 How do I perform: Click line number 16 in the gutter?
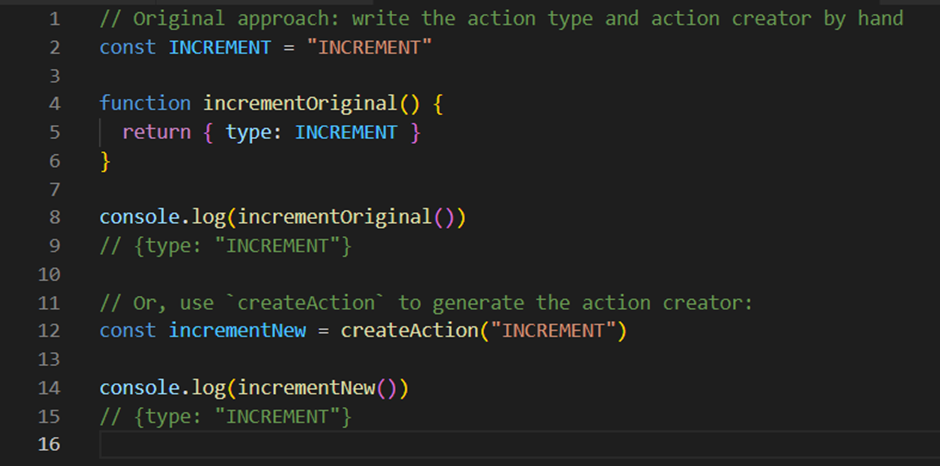click(x=49, y=444)
